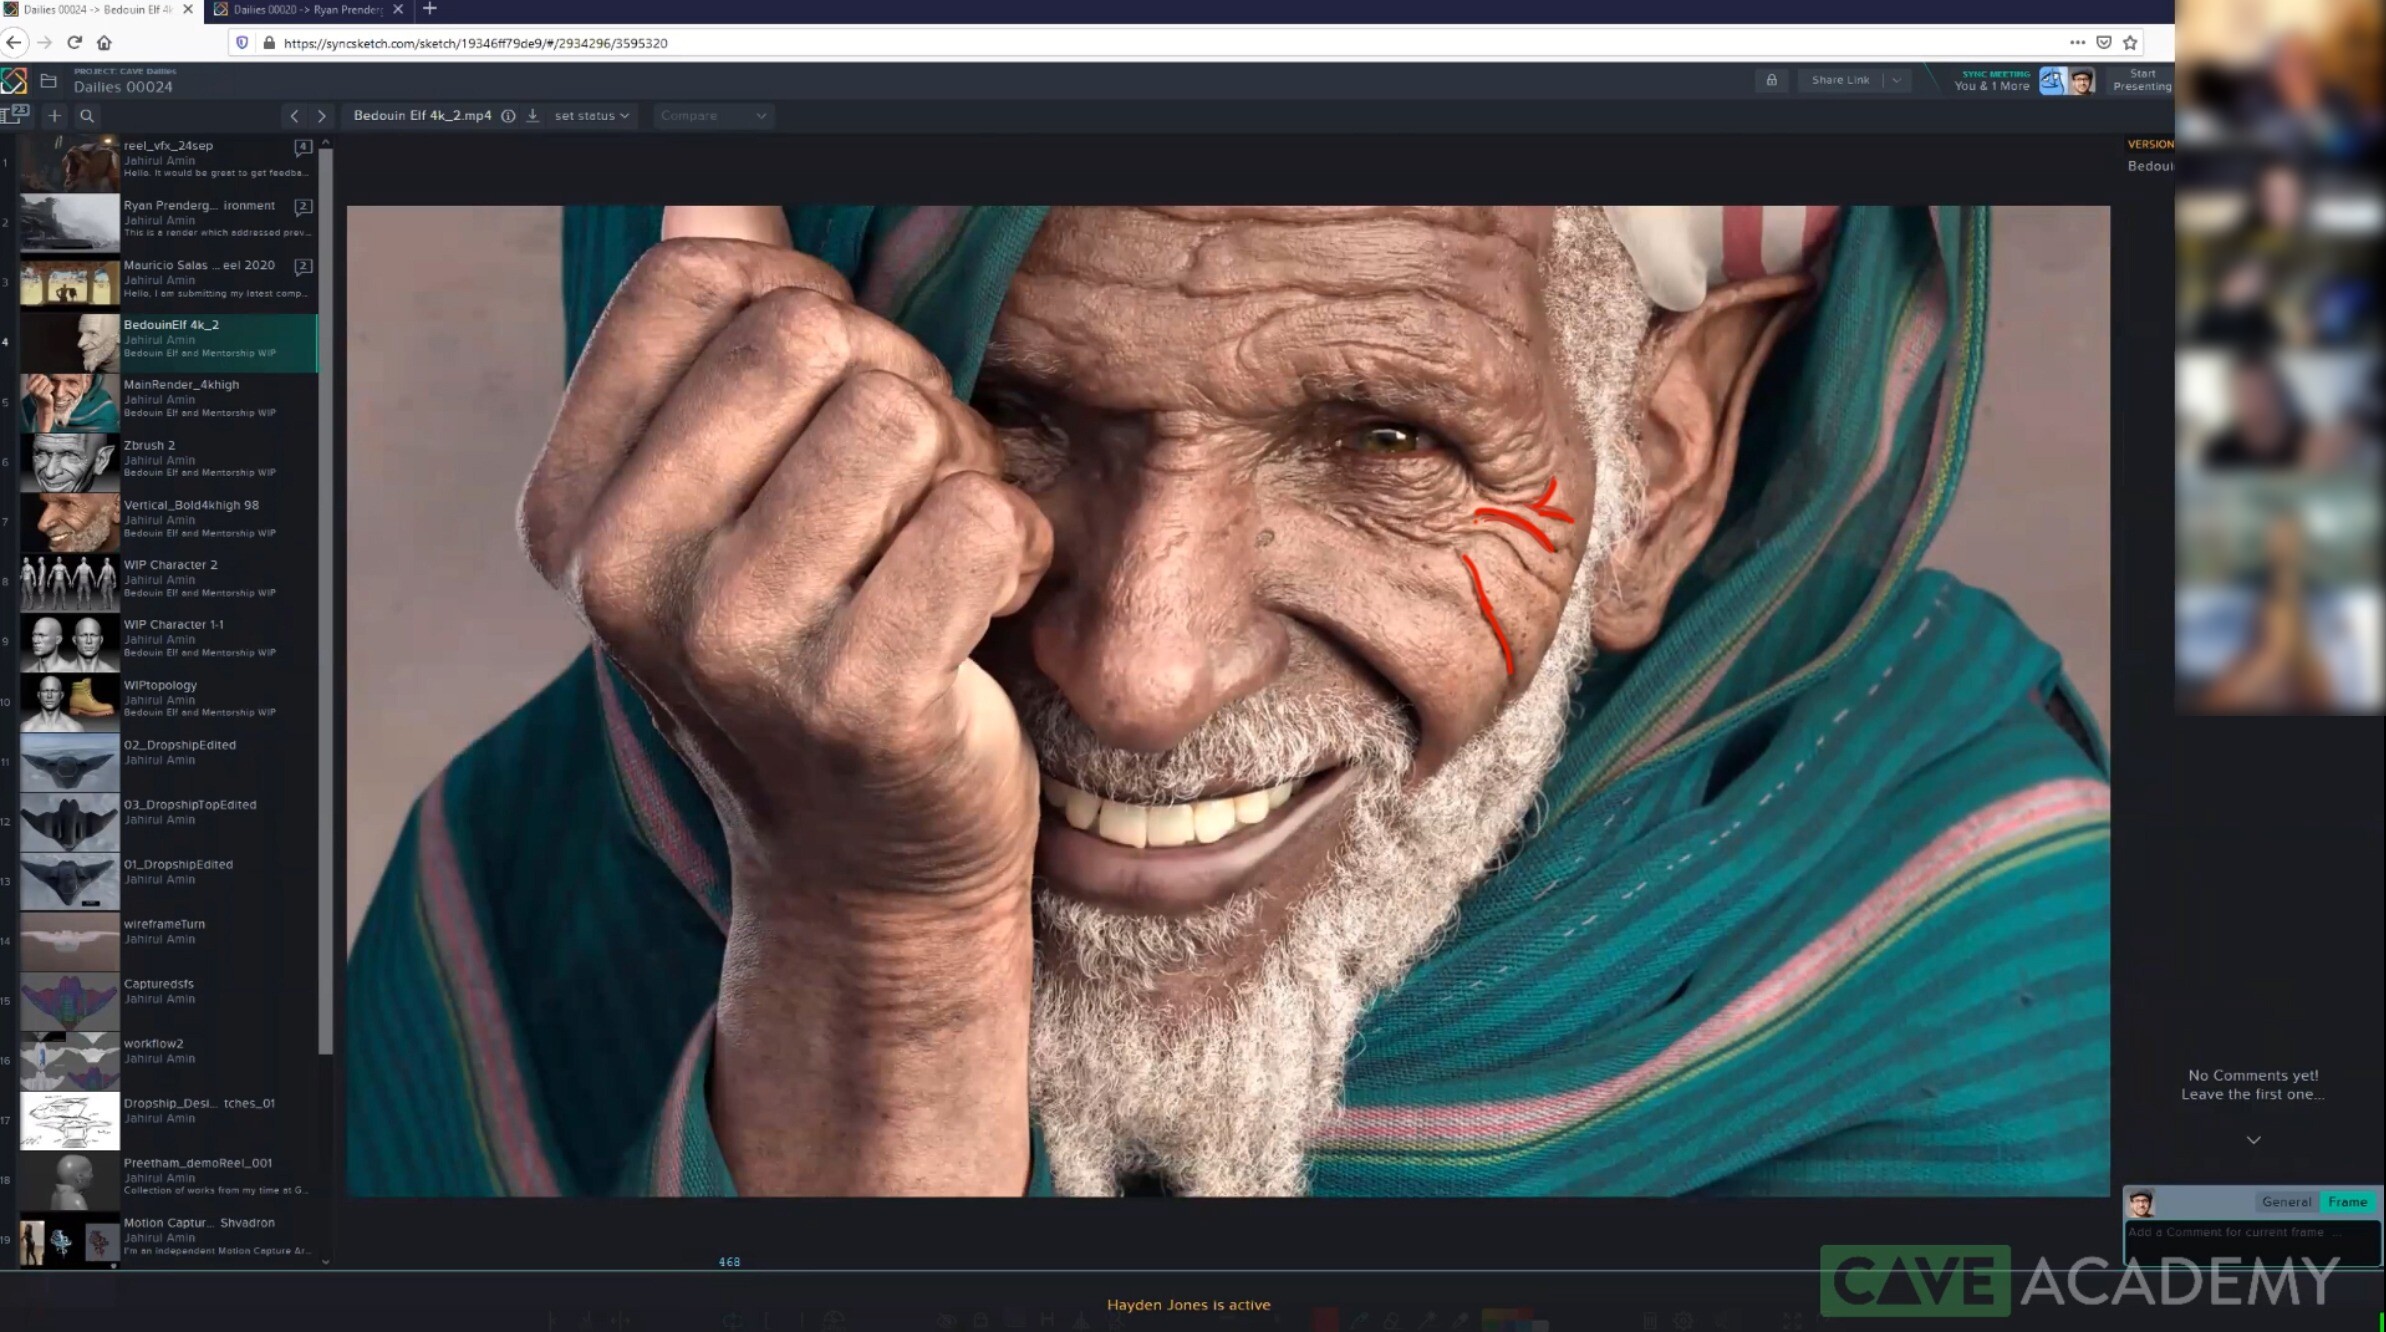Screen dimensions: 2386x1332
Task: Select the 03_DropshipTopEdited item
Action: tap(168, 821)
